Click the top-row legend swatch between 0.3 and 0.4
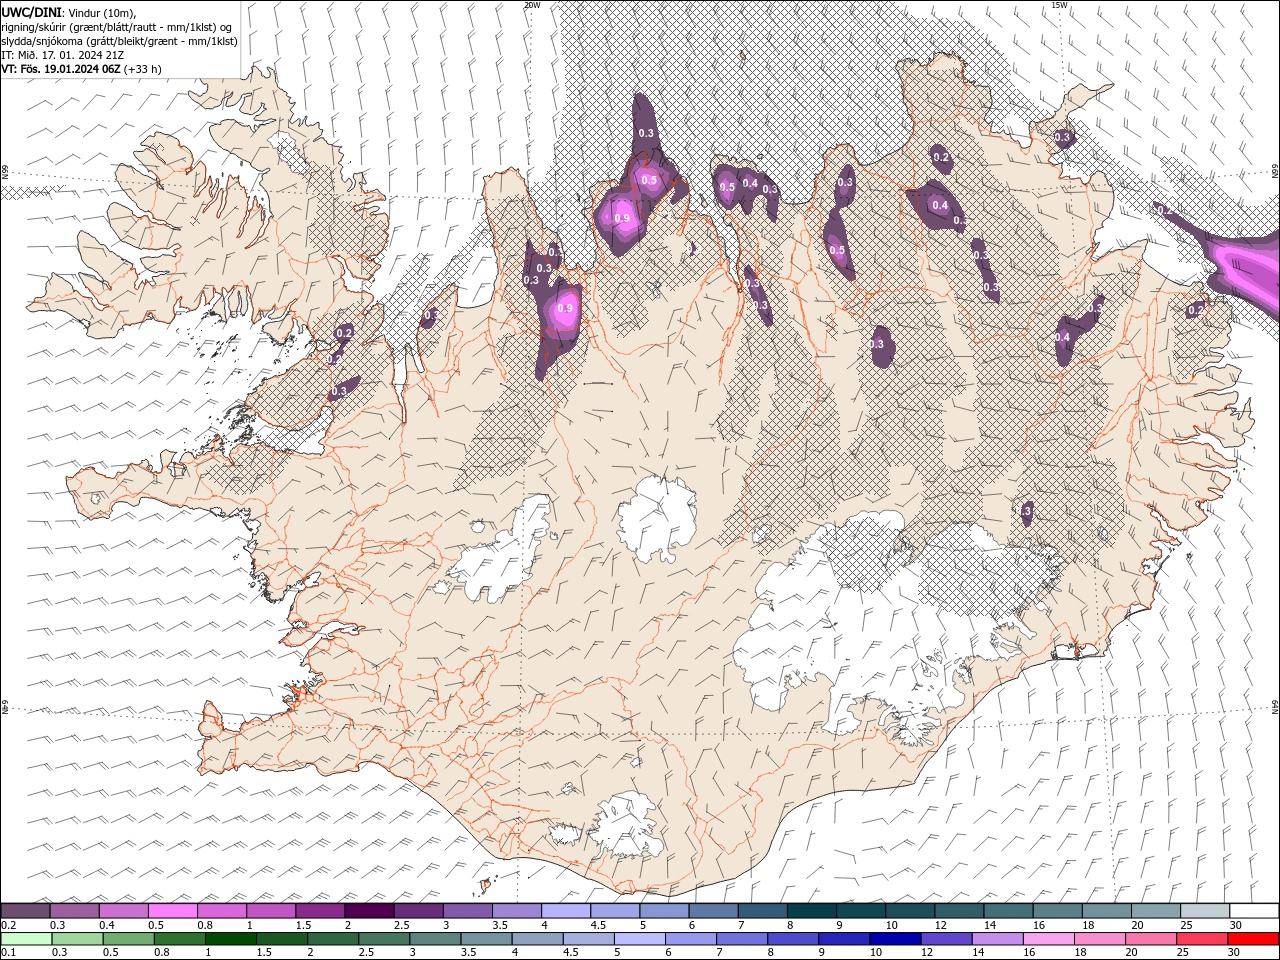This screenshot has width=1280, height=960. [x=75, y=911]
